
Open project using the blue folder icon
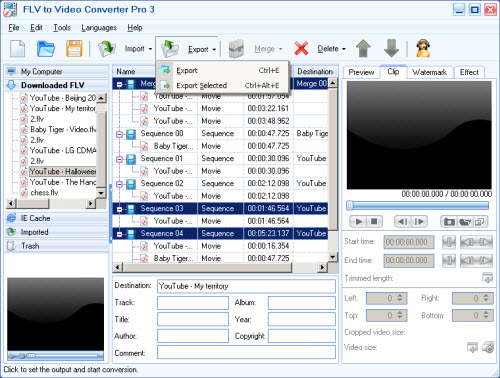pyautogui.click(x=46, y=49)
